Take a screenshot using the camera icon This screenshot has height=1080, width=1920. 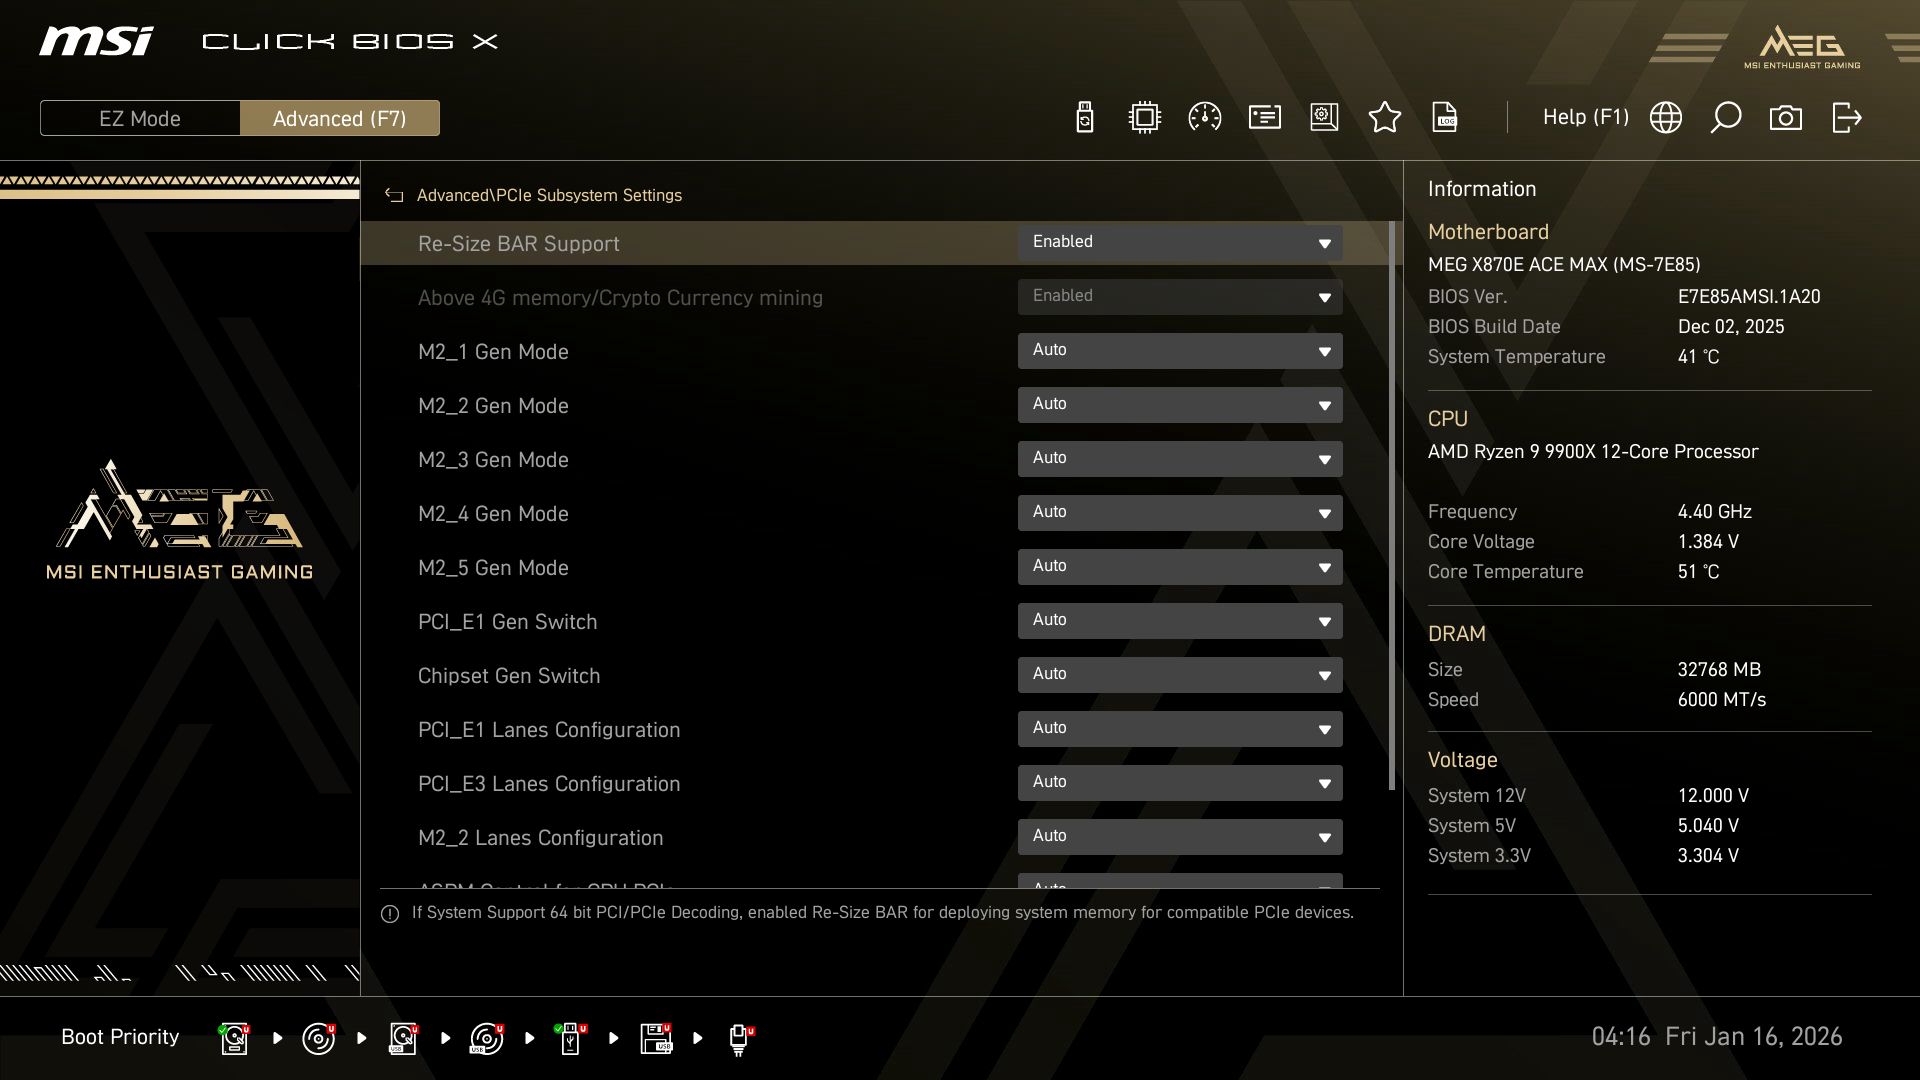pyautogui.click(x=1787, y=117)
